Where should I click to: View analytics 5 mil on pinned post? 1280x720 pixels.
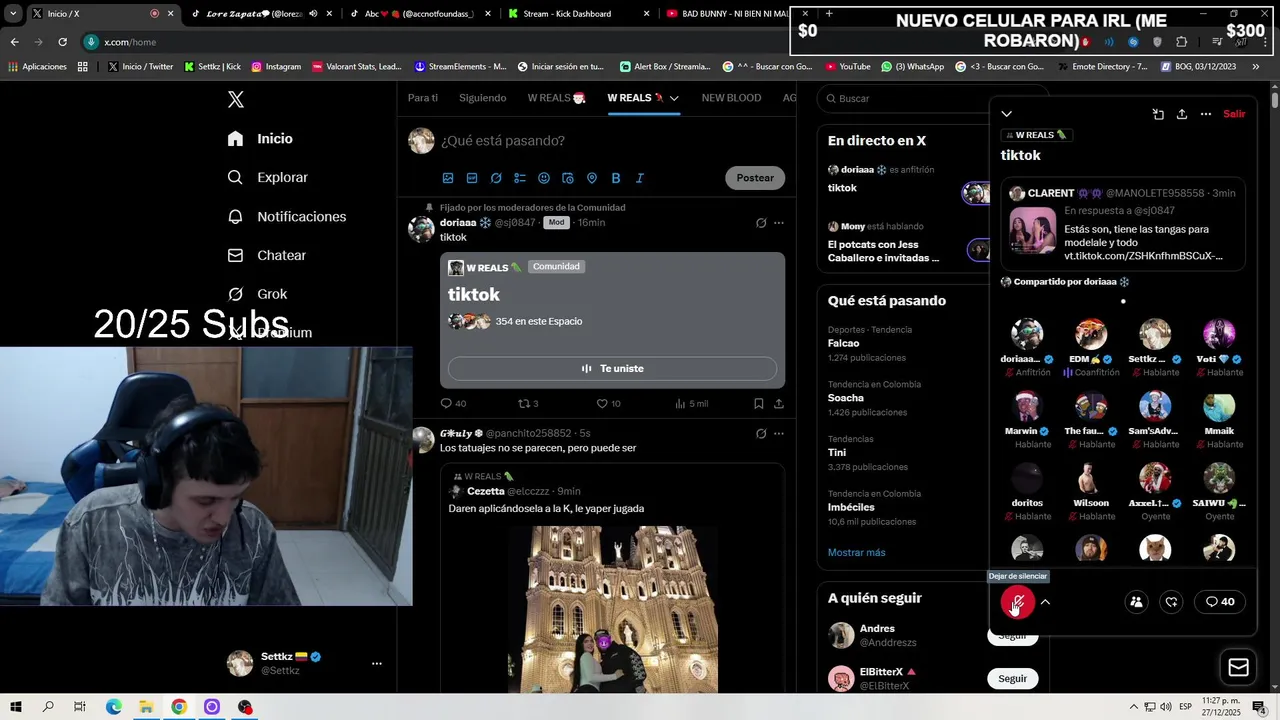[x=691, y=404]
